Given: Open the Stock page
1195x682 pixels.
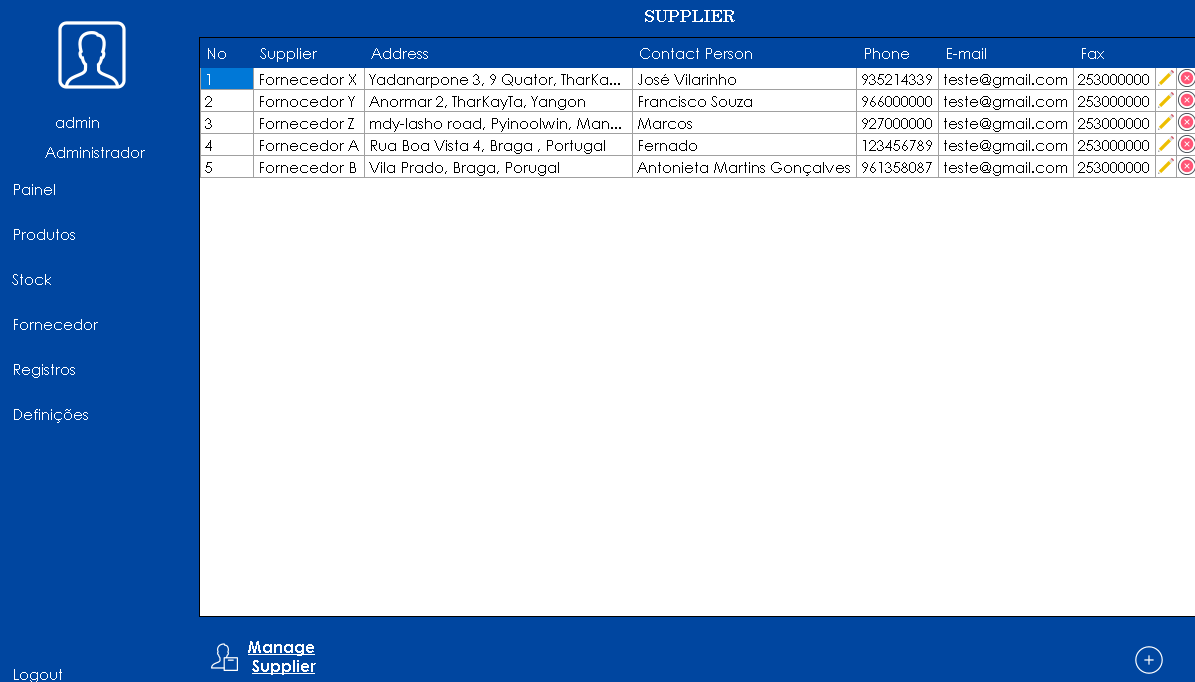Looking at the screenshot, I should coord(32,280).
